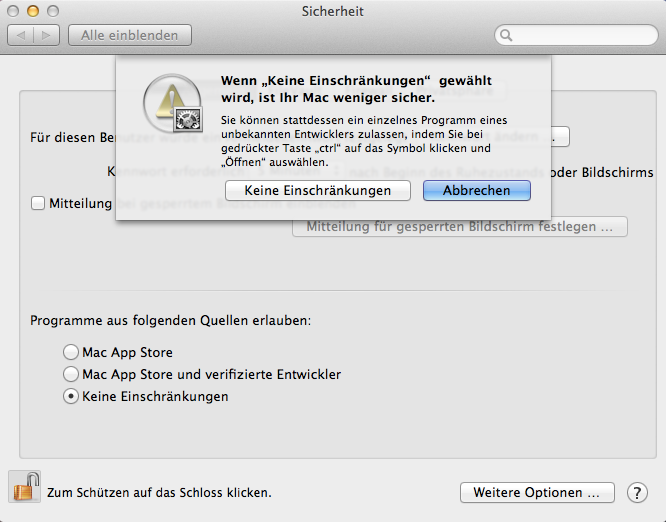Viewport: 666px width, 522px height.
Task: Click the warning icon in the dialog
Action: [173, 103]
